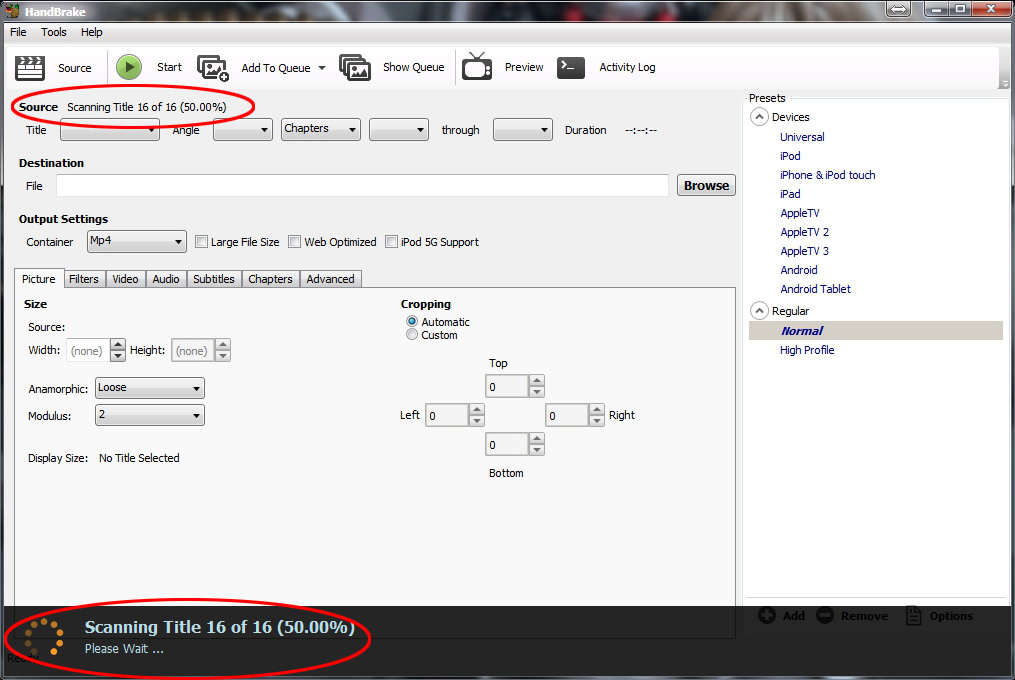The width and height of the screenshot is (1015, 680).
Task: Click the Source toolbar label
Action: click(x=75, y=68)
